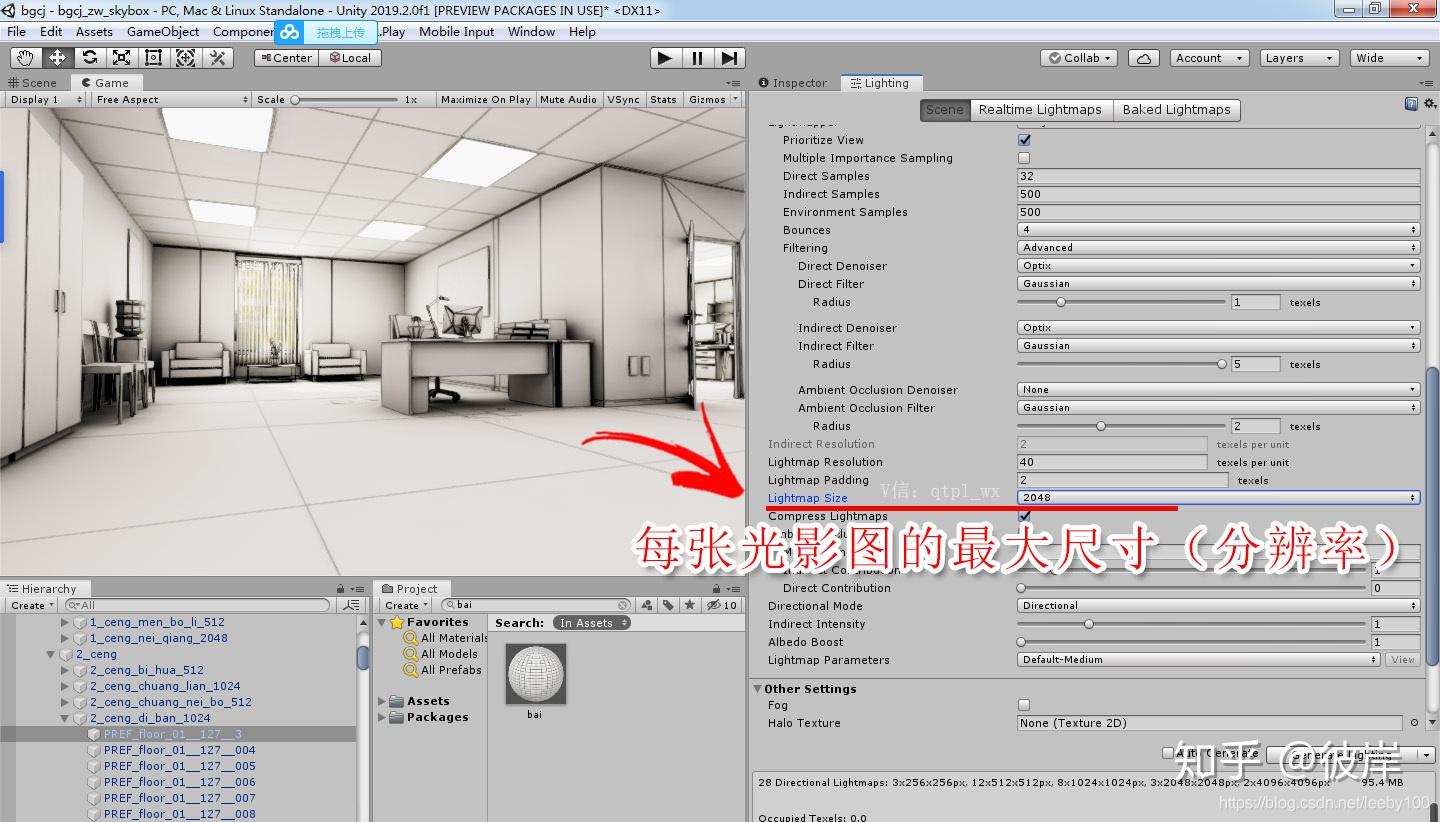The width and height of the screenshot is (1440, 822).
Task: Select the Hand tool in the toolbar
Action: point(26,57)
